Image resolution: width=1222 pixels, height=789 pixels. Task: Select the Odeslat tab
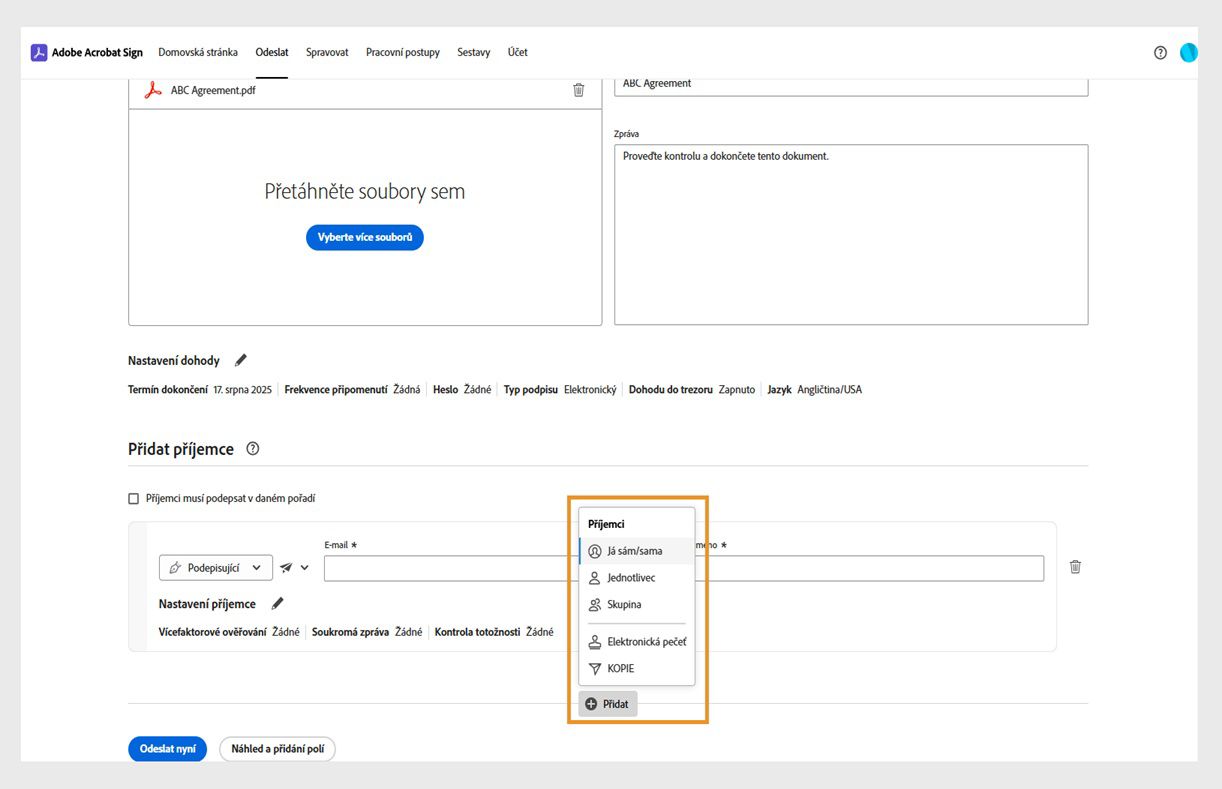(272, 52)
